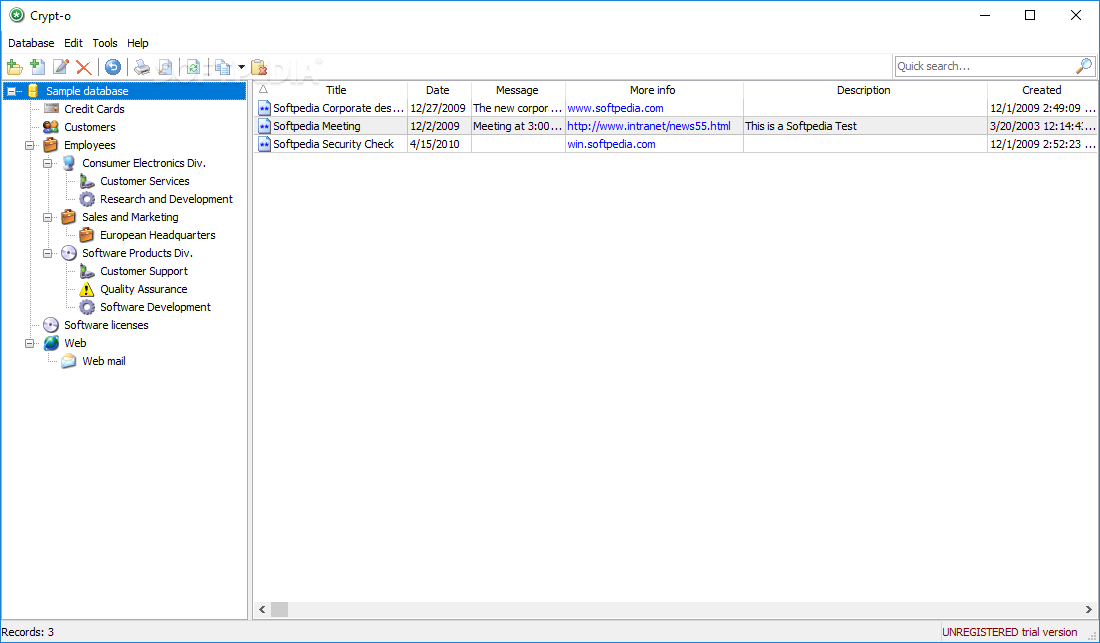
Task: Sort by the Created column header
Action: pyautogui.click(x=1042, y=90)
